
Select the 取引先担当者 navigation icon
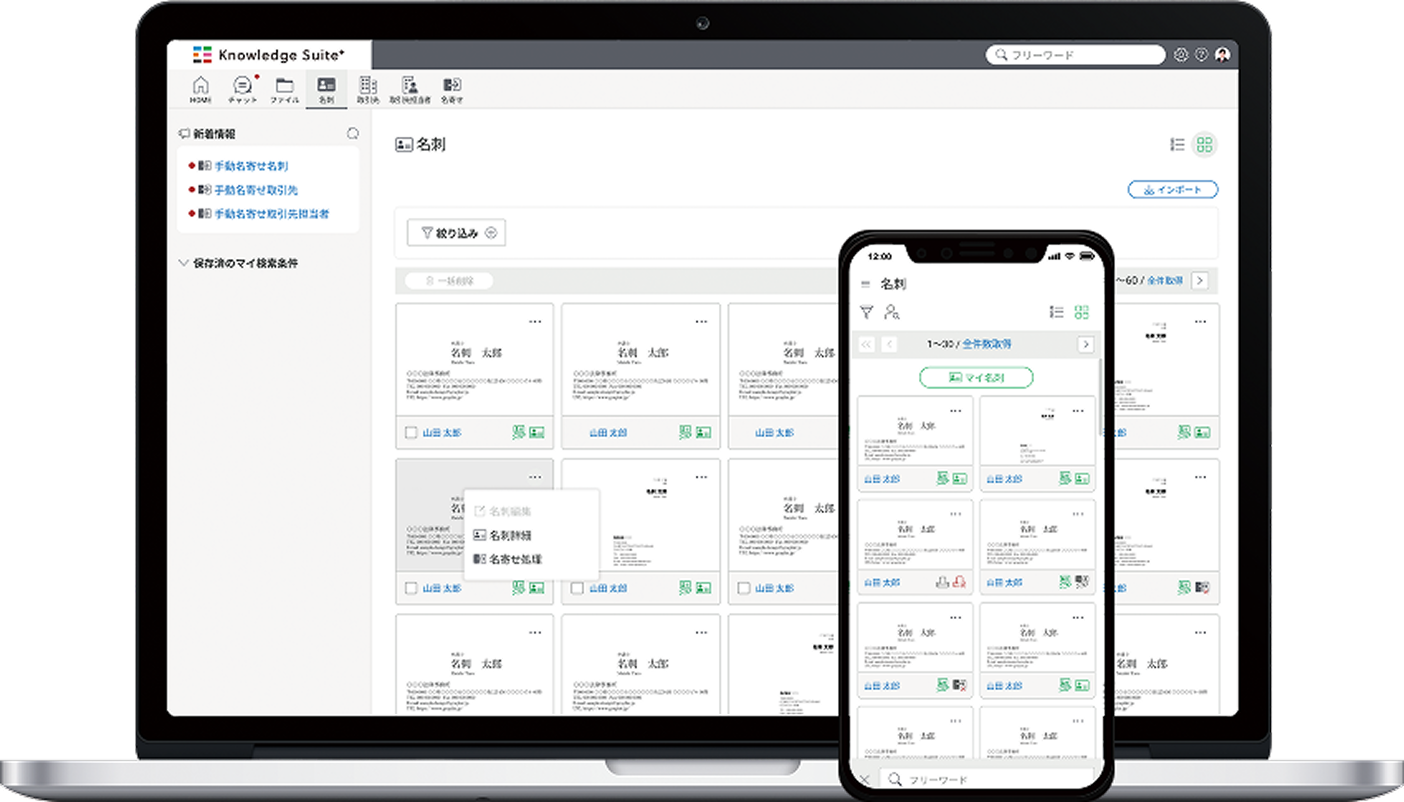coord(408,90)
